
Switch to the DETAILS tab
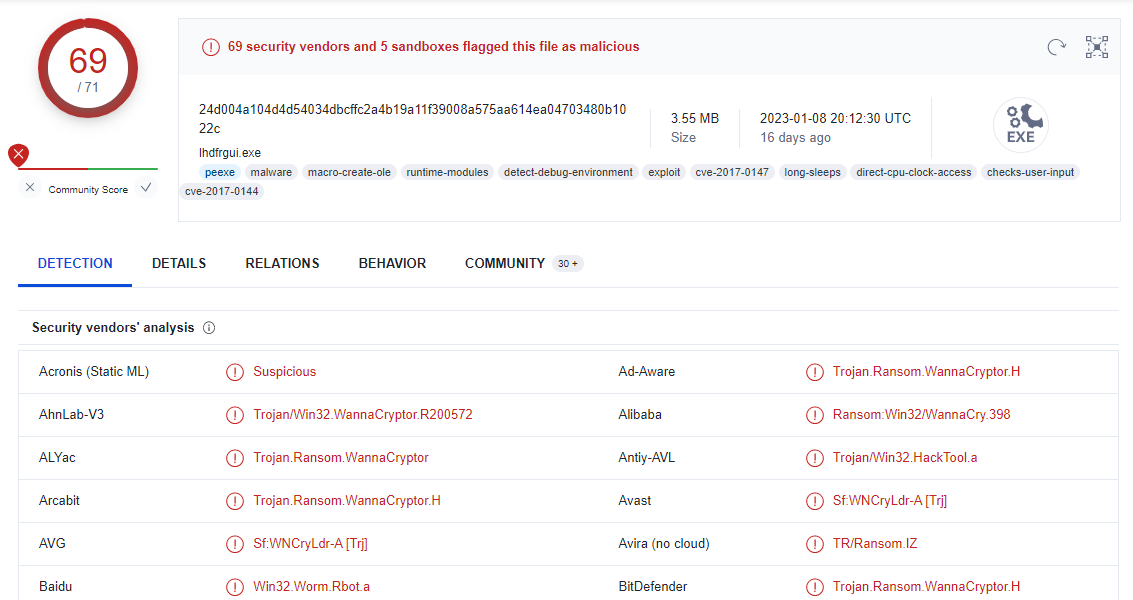pyautogui.click(x=179, y=263)
